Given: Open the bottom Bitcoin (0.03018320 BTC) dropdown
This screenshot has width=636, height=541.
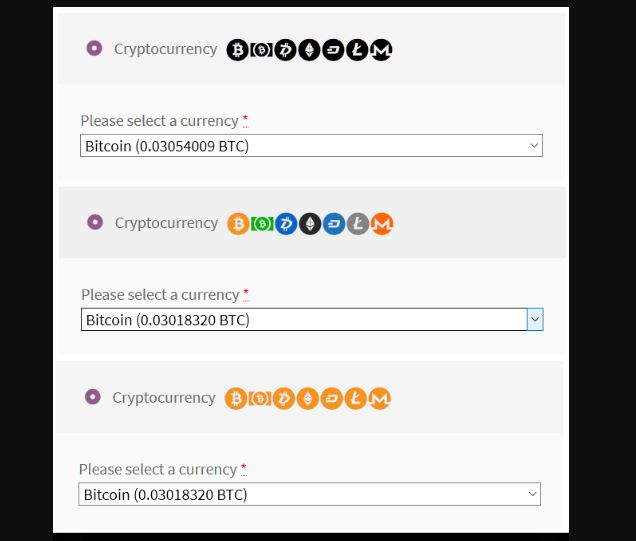Looking at the screenshot, I should tap(309, 494).
